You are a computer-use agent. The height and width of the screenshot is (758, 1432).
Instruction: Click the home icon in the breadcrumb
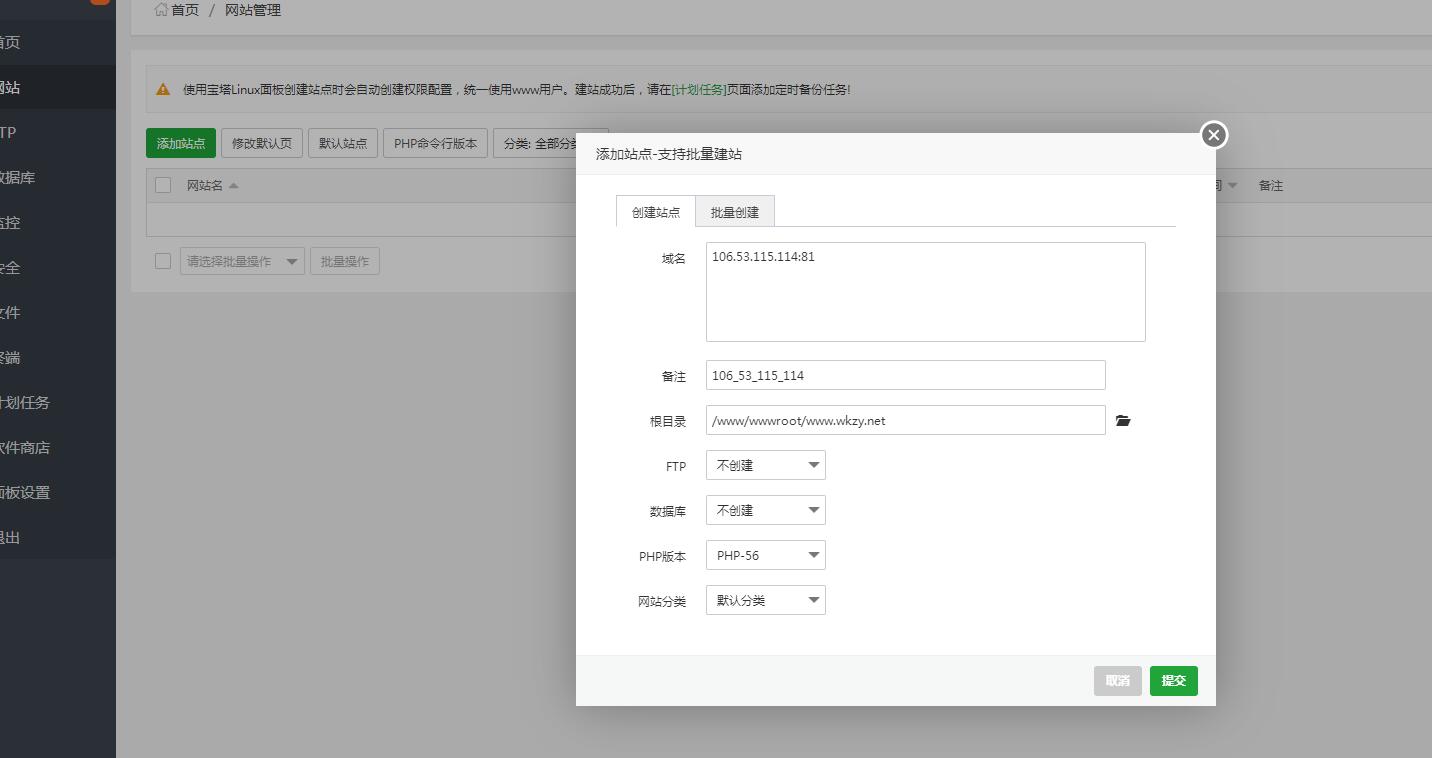click(161, 10)
